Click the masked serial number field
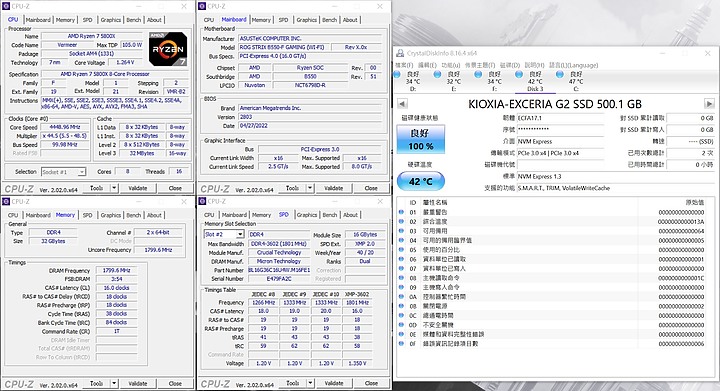This screenshot has width=720, height=391. coord(560,129)
